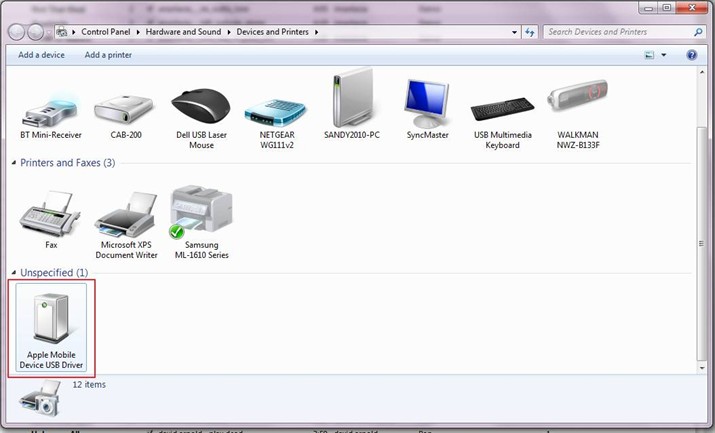Click the scrollbar down arrow

[x=701, y=368]
